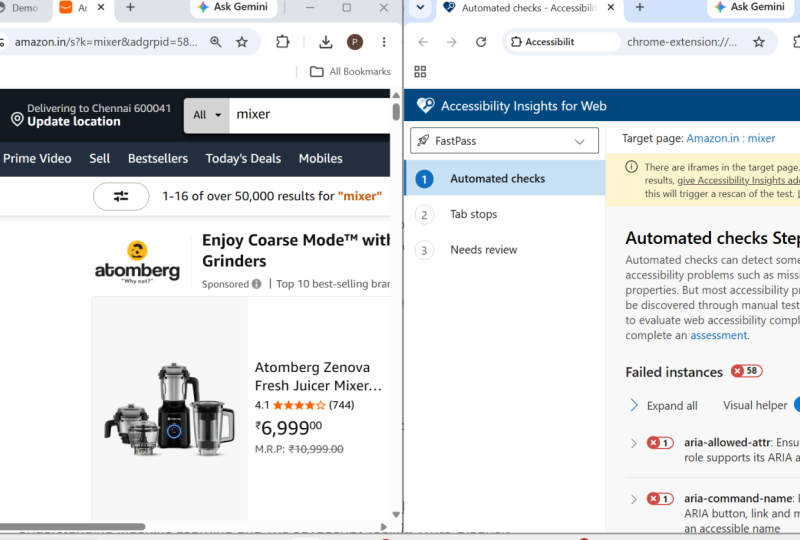Open the extensions puzzle icon in Amazon window
The width and height of the screenshot is (800, 540).
tap(283, 42)
